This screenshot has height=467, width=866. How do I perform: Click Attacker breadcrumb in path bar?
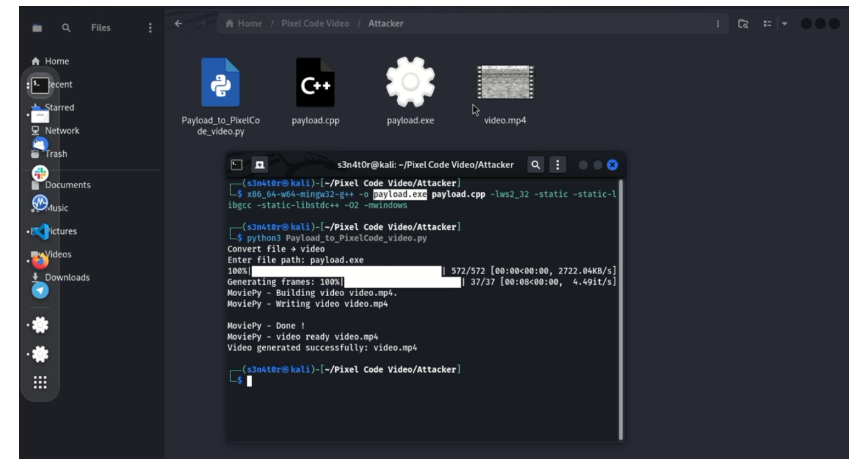[x=386, y=23]
